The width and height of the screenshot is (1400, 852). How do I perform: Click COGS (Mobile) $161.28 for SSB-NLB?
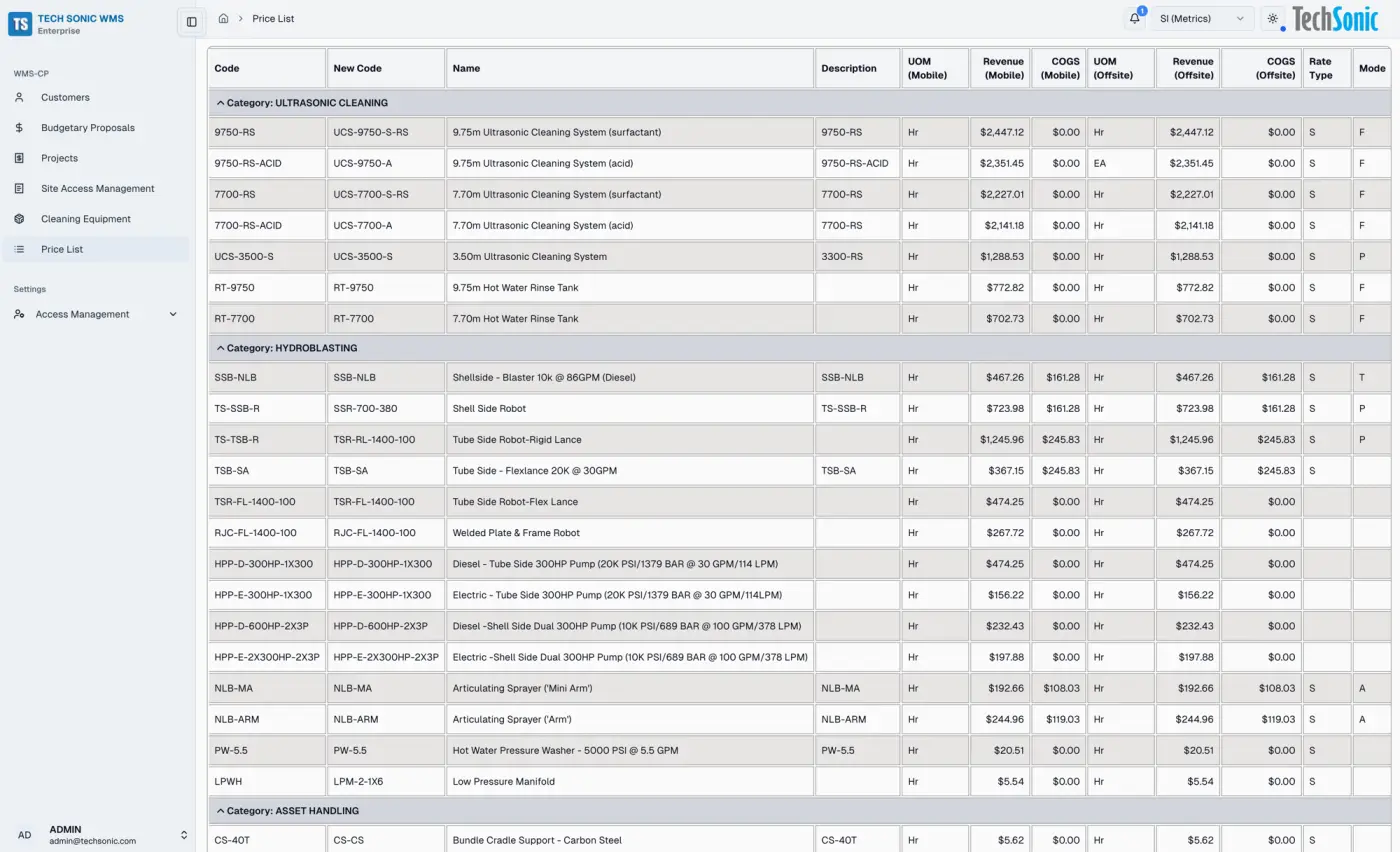coord(1059,377)
